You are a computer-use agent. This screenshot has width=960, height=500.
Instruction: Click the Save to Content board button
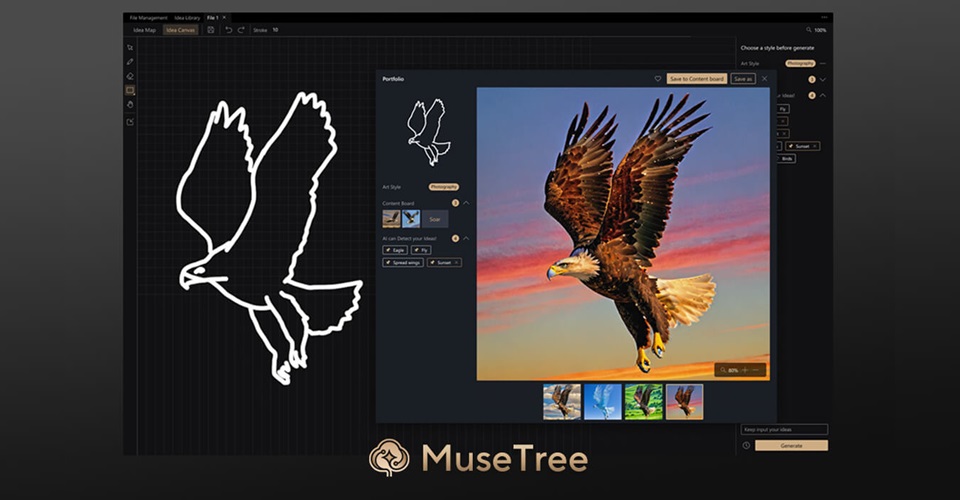click(696, 78)
